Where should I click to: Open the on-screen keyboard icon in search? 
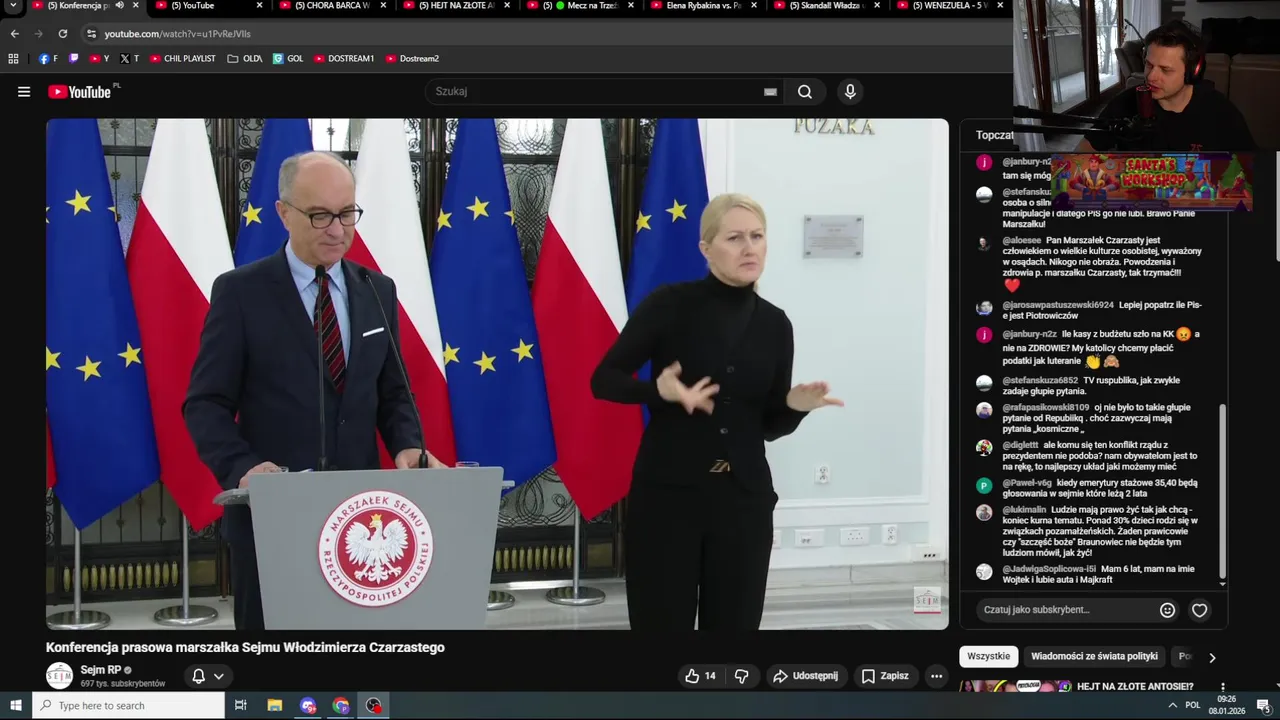click(770, 92)
